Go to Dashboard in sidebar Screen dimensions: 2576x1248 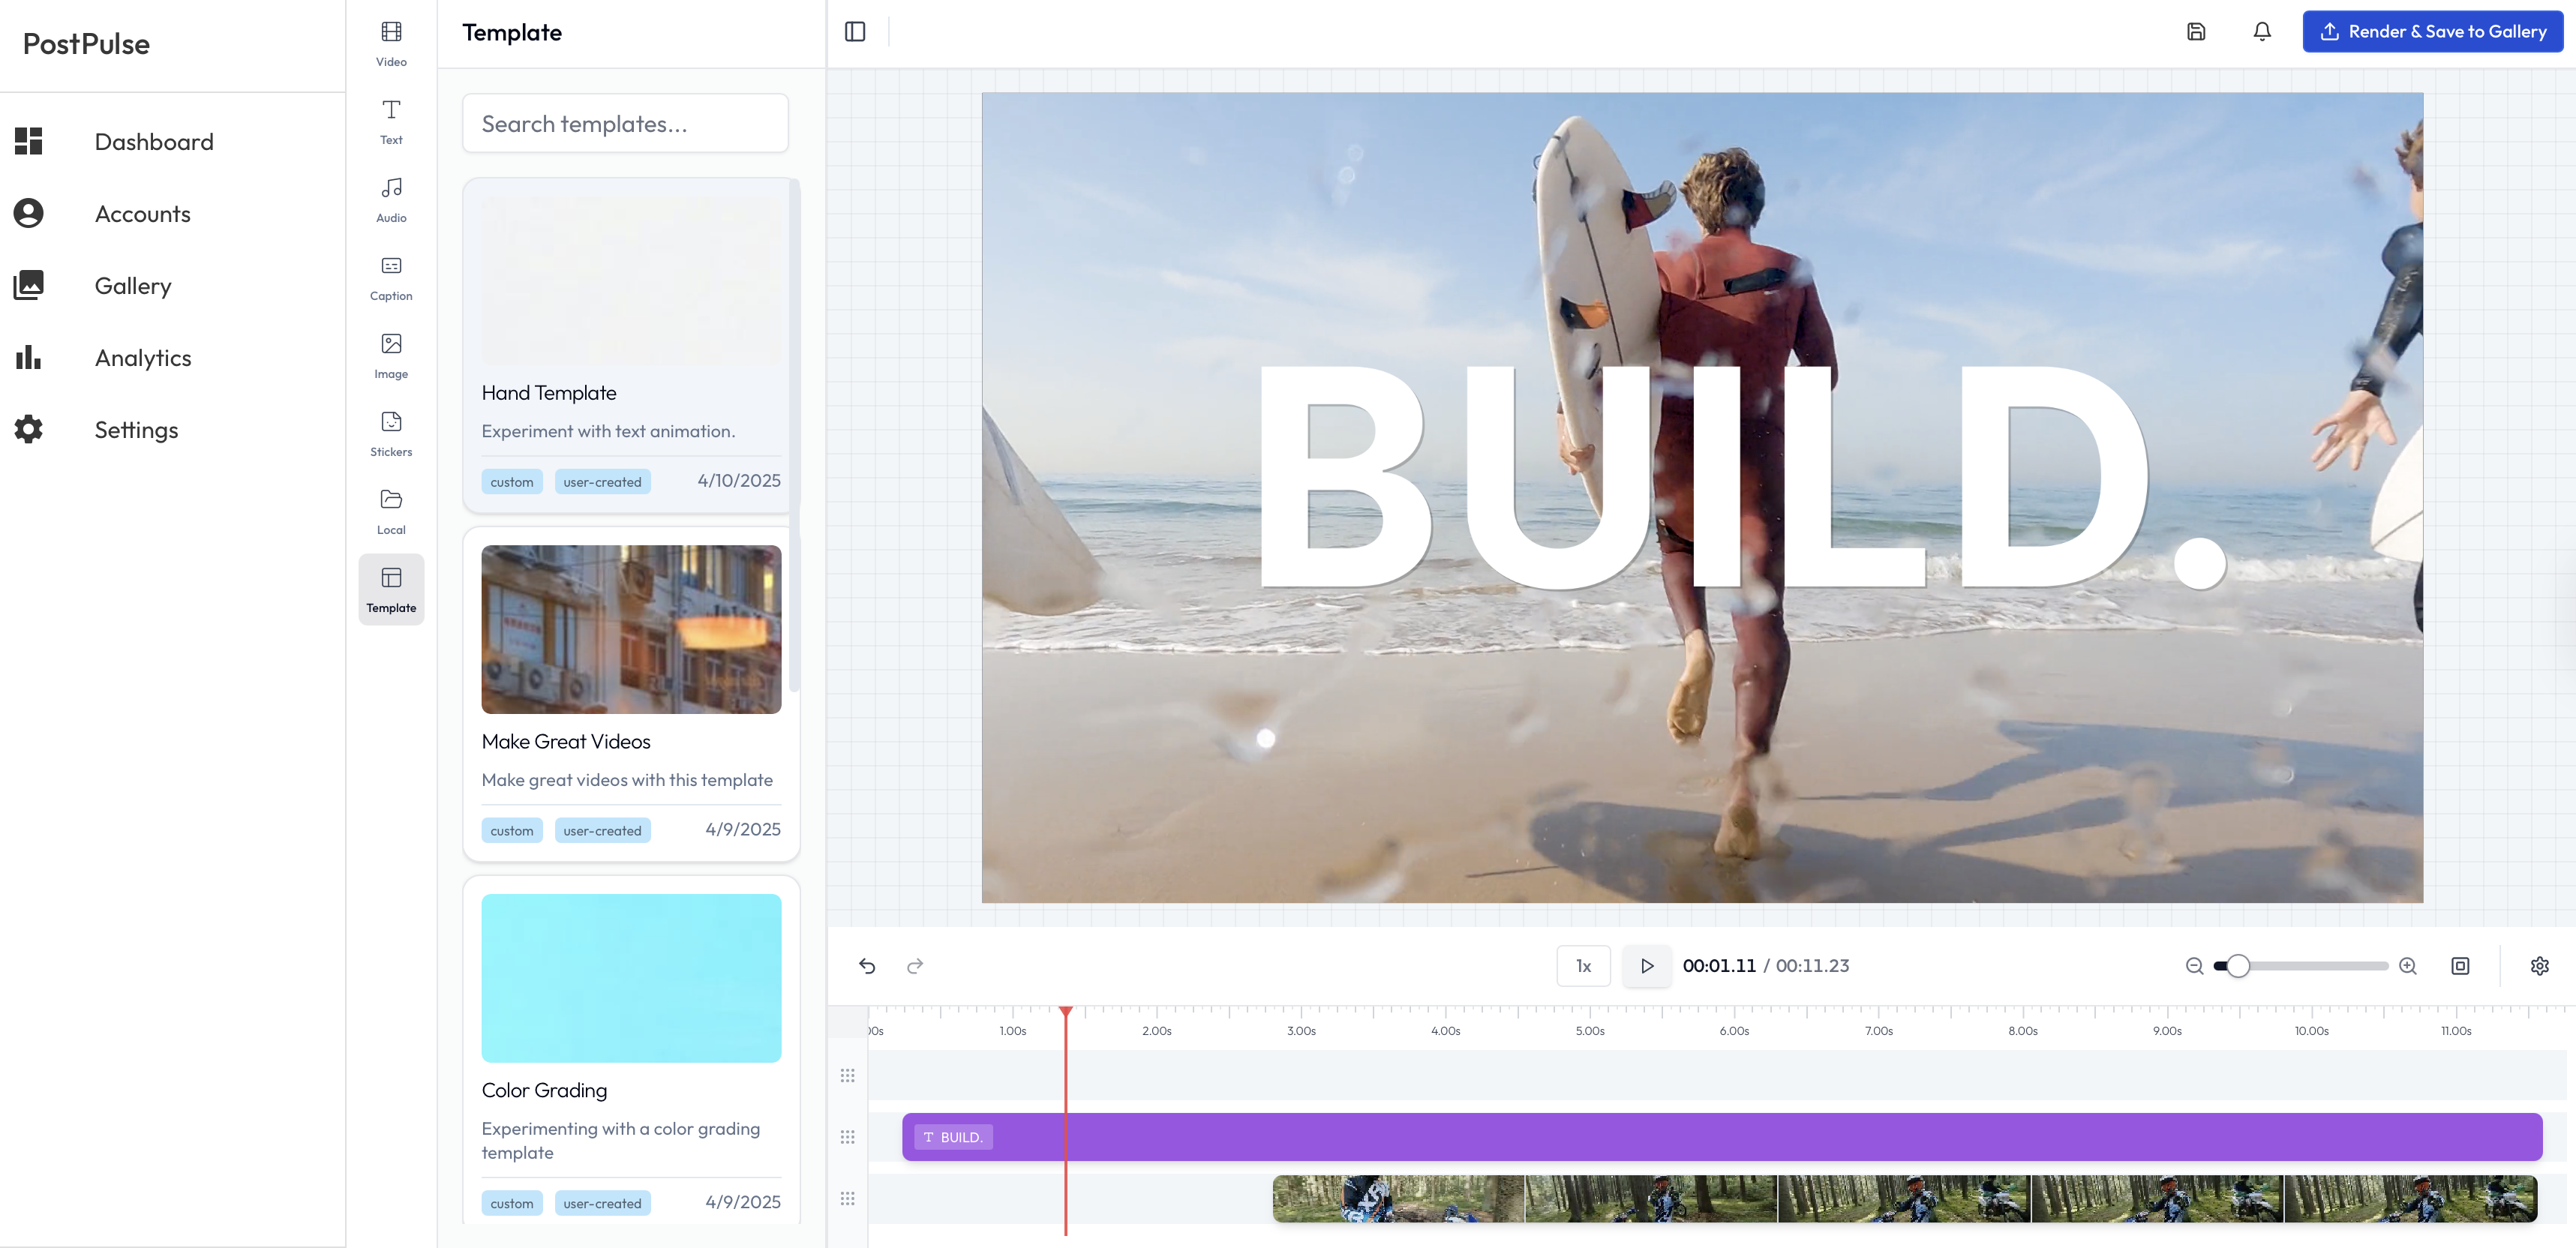tap(154, 142)
